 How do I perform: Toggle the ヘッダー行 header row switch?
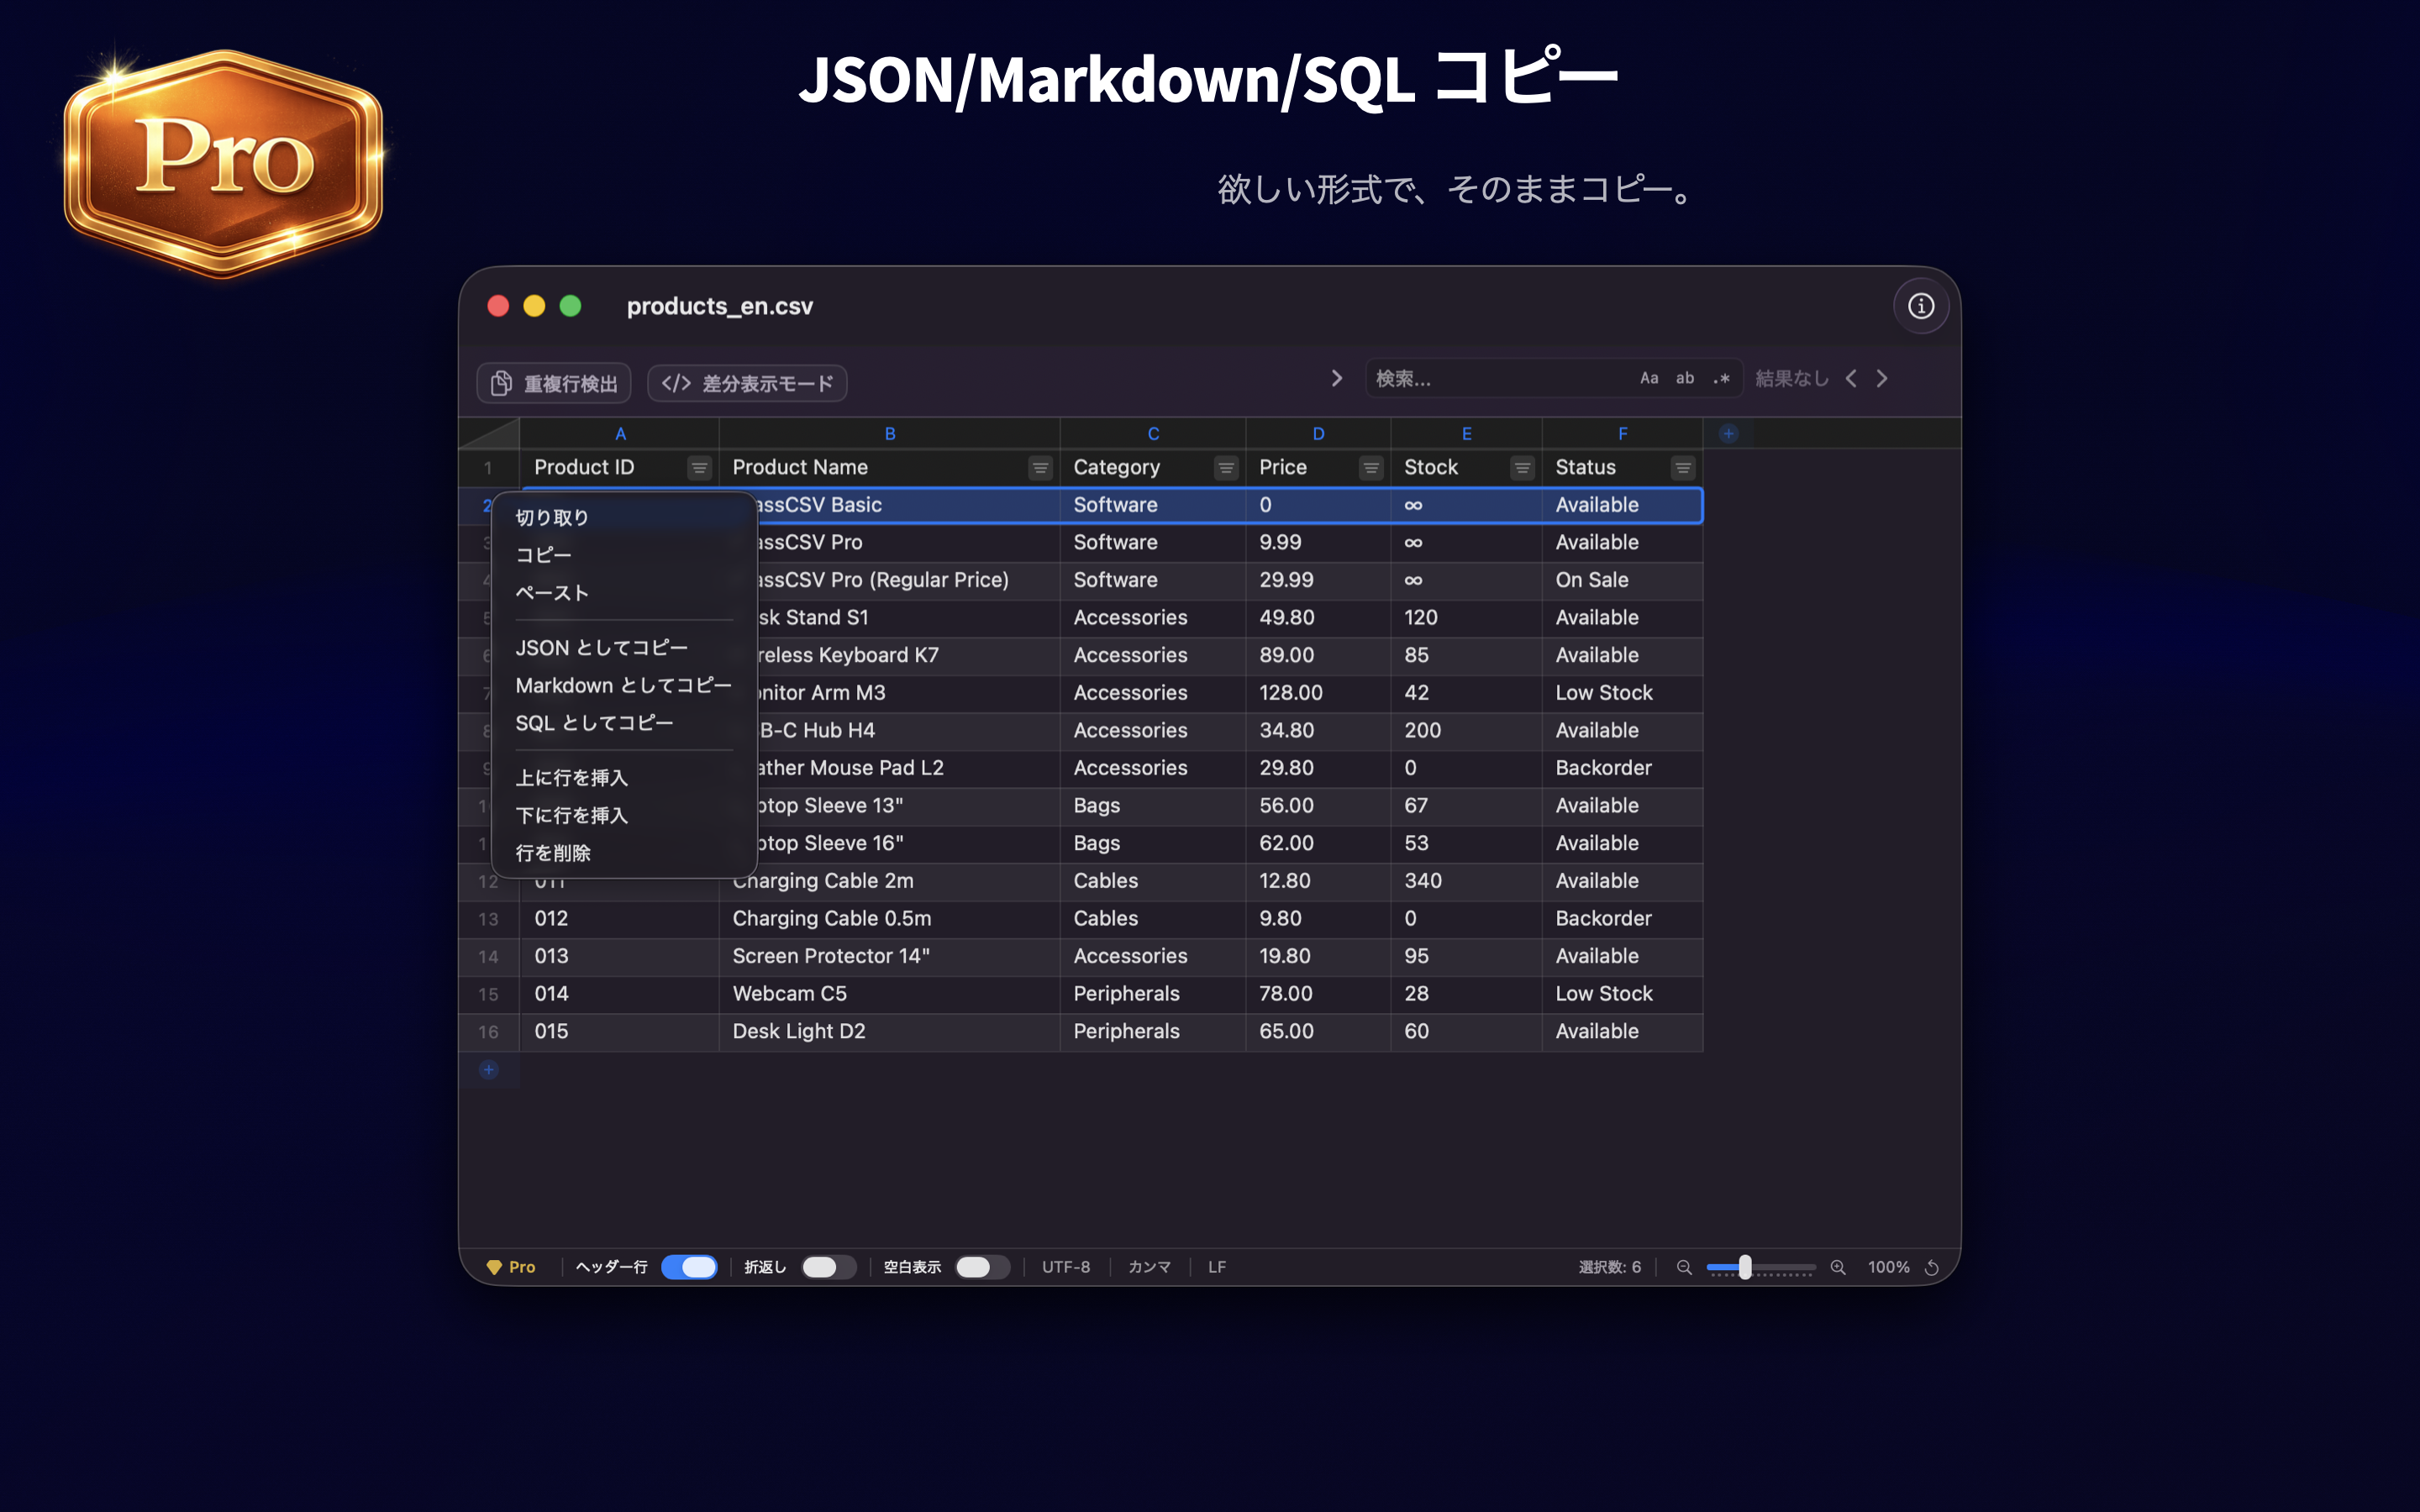click(689, 1267)
